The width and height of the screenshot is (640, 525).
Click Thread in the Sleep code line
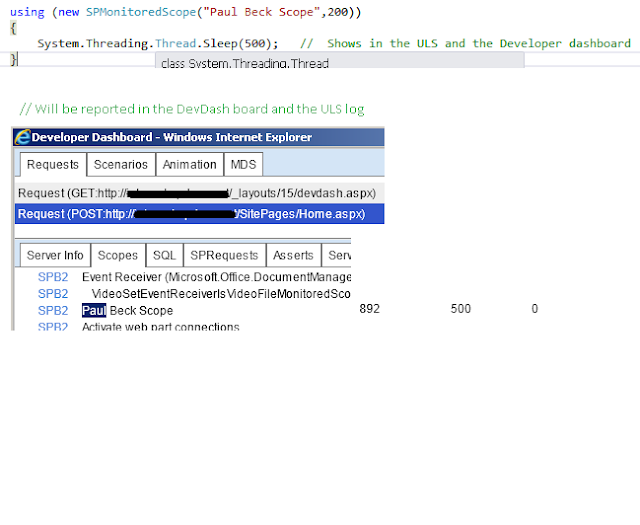pyautogui.click(x=176, y=43)
